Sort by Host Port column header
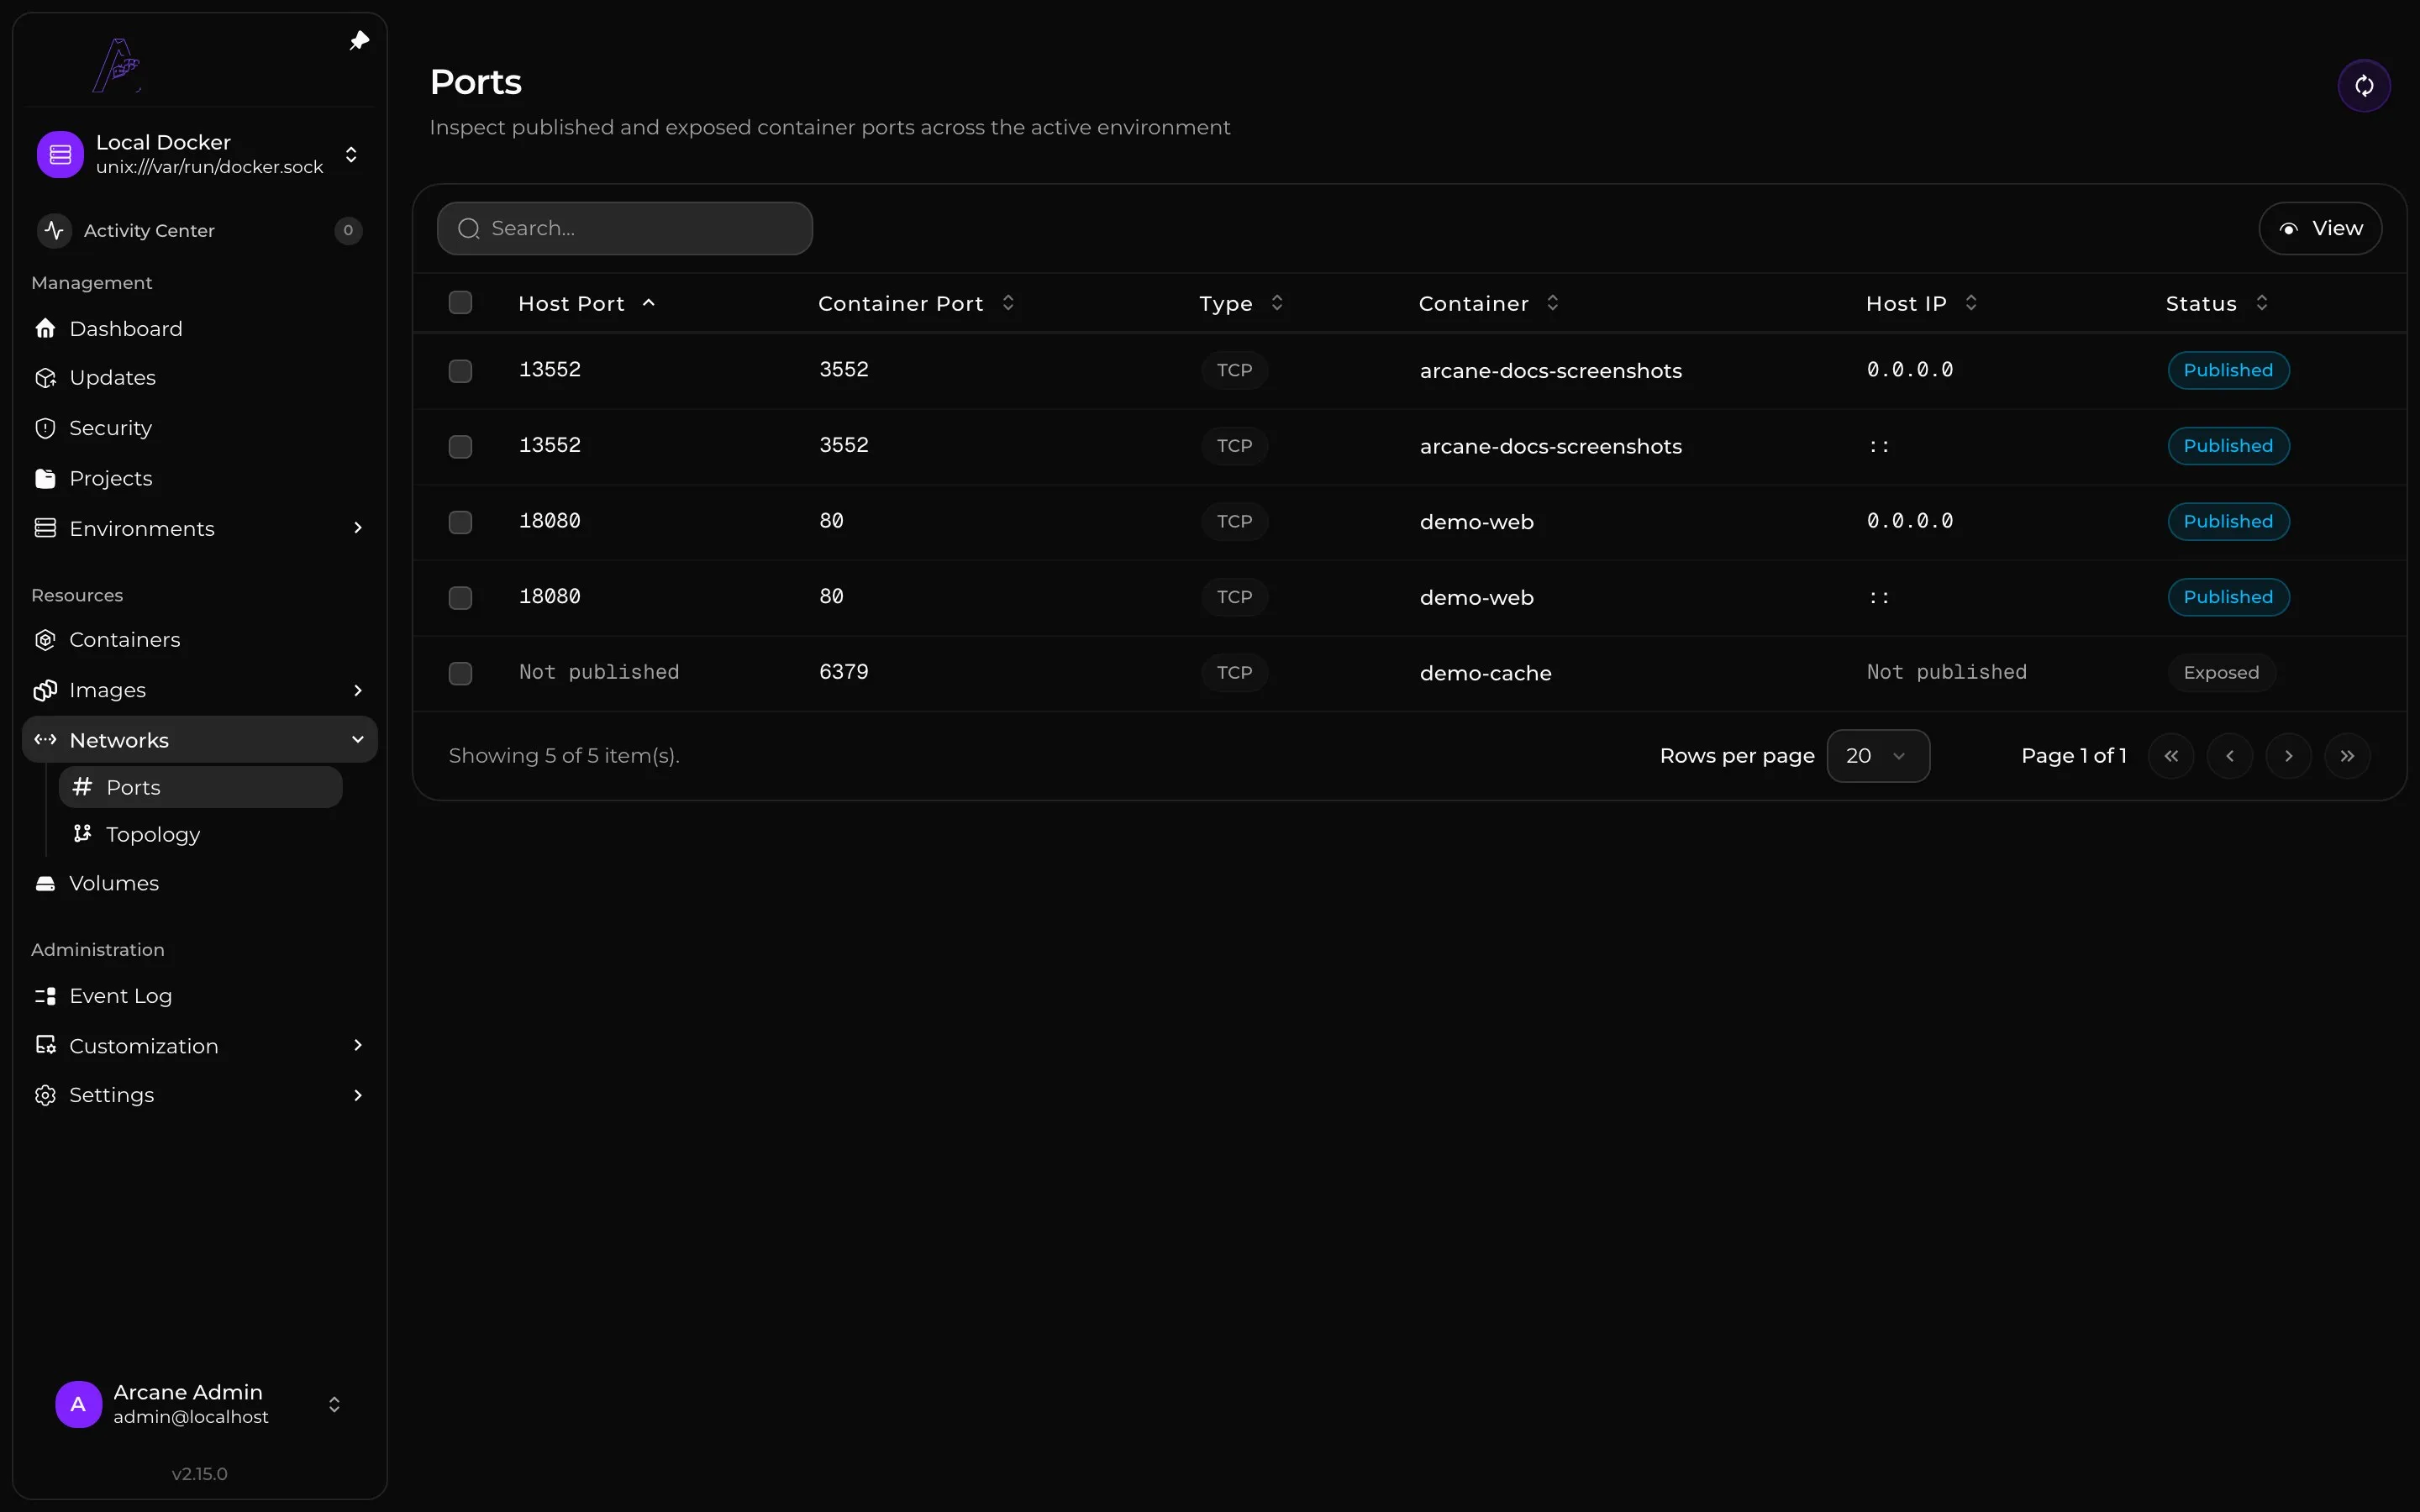 point(587,303)
